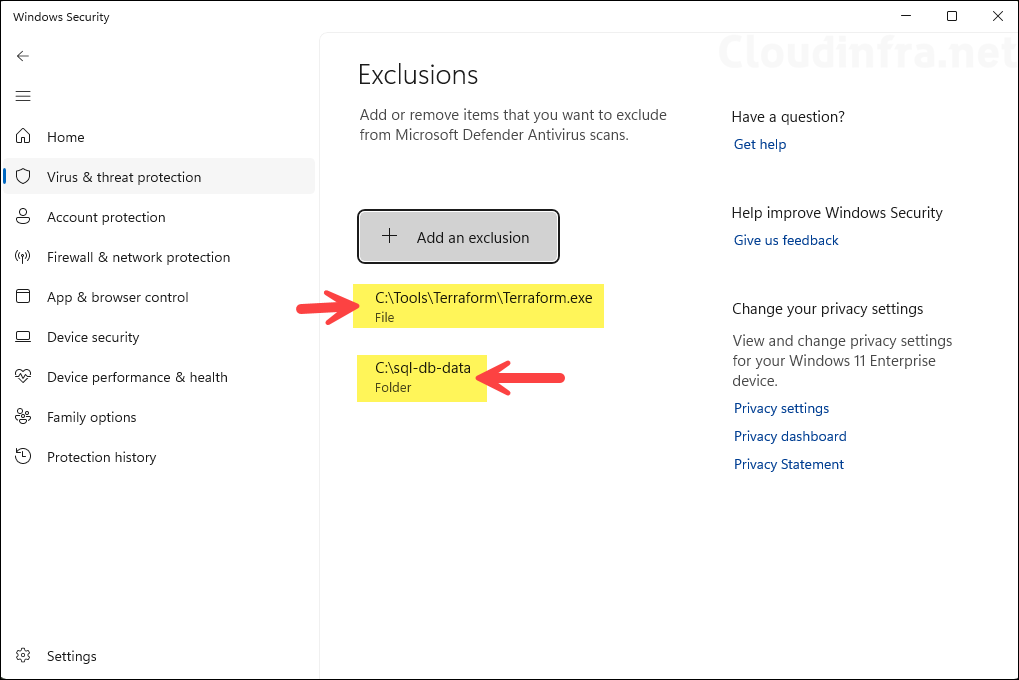The width and height of the screenshot is (1019, 680).
Task: Open the hamburger navigation menu icon
Action: click(22, 96)
